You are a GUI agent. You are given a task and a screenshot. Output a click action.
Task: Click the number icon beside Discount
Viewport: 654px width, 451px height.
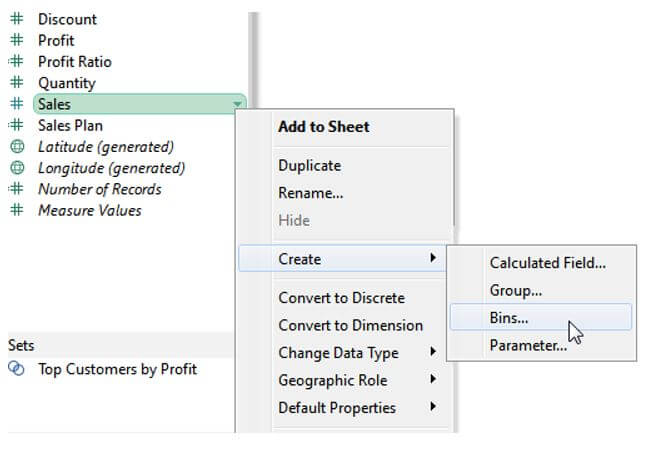(16, 19)
